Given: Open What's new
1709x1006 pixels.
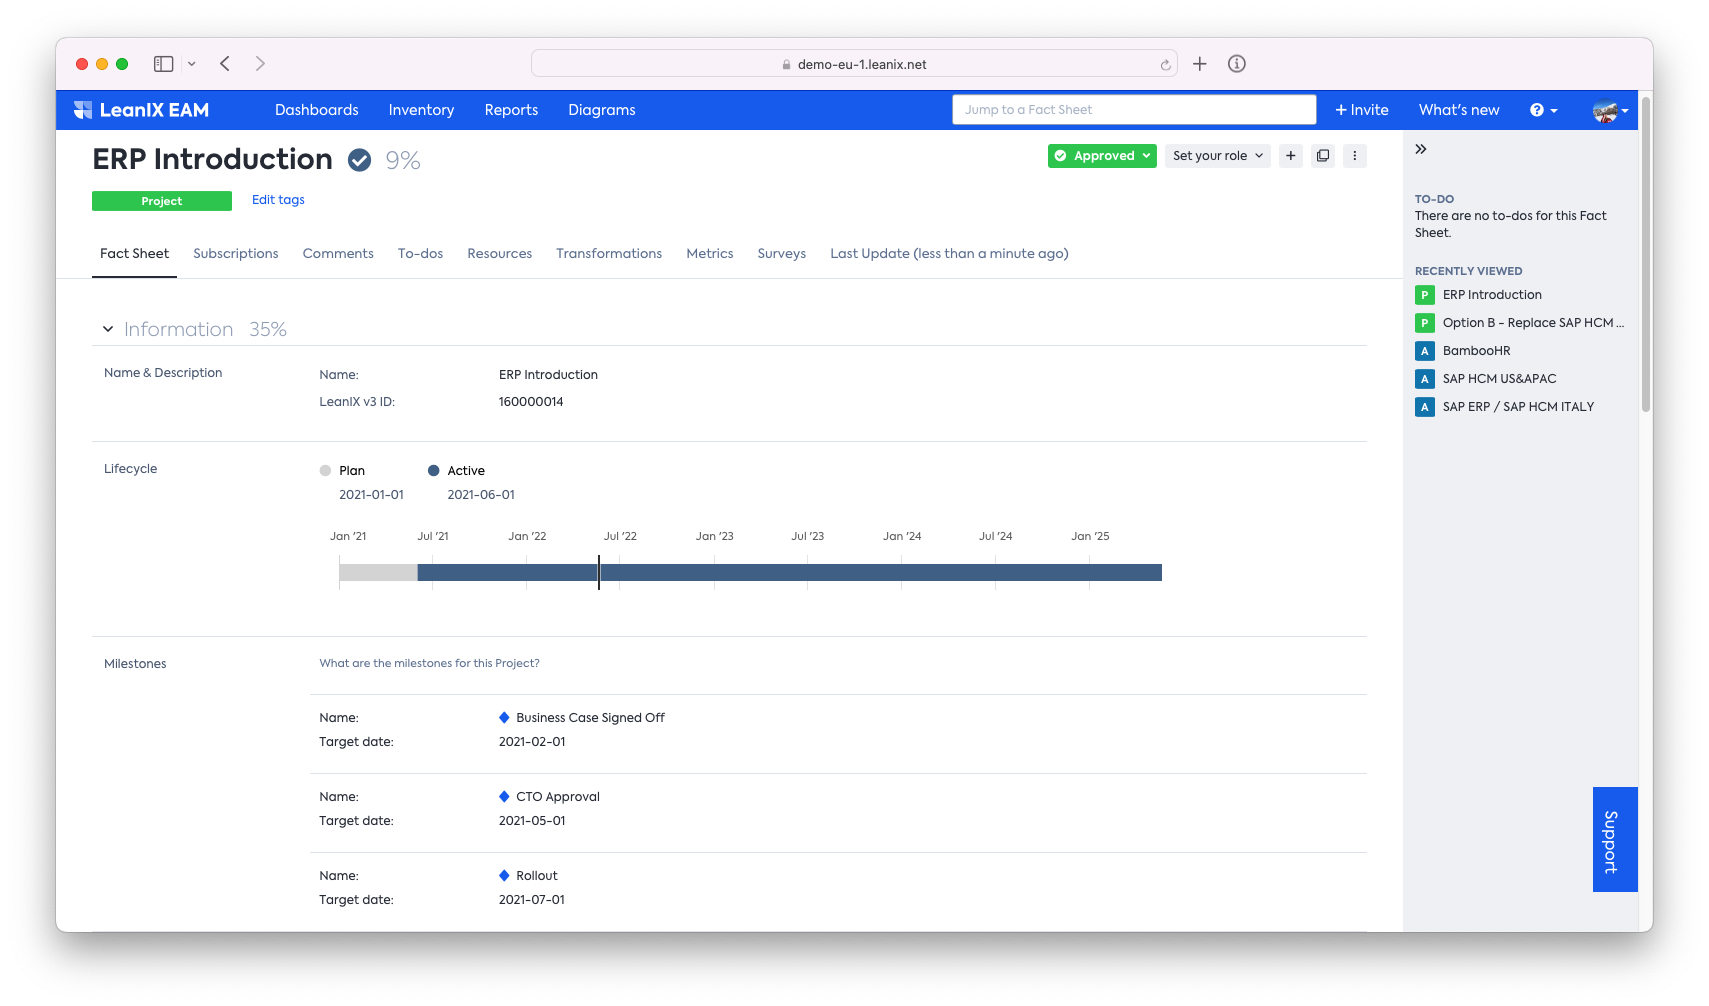Looking at the screenshot, I should coord(1459,110).
